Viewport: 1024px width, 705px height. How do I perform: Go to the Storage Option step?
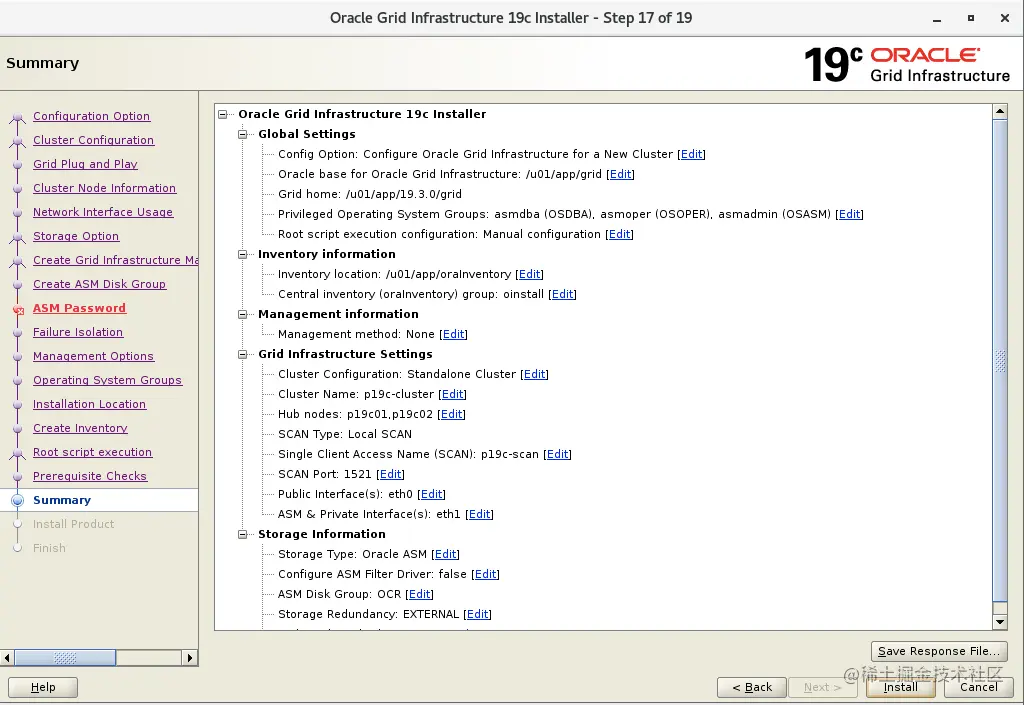pyautogui.click(x=76, y=236)
